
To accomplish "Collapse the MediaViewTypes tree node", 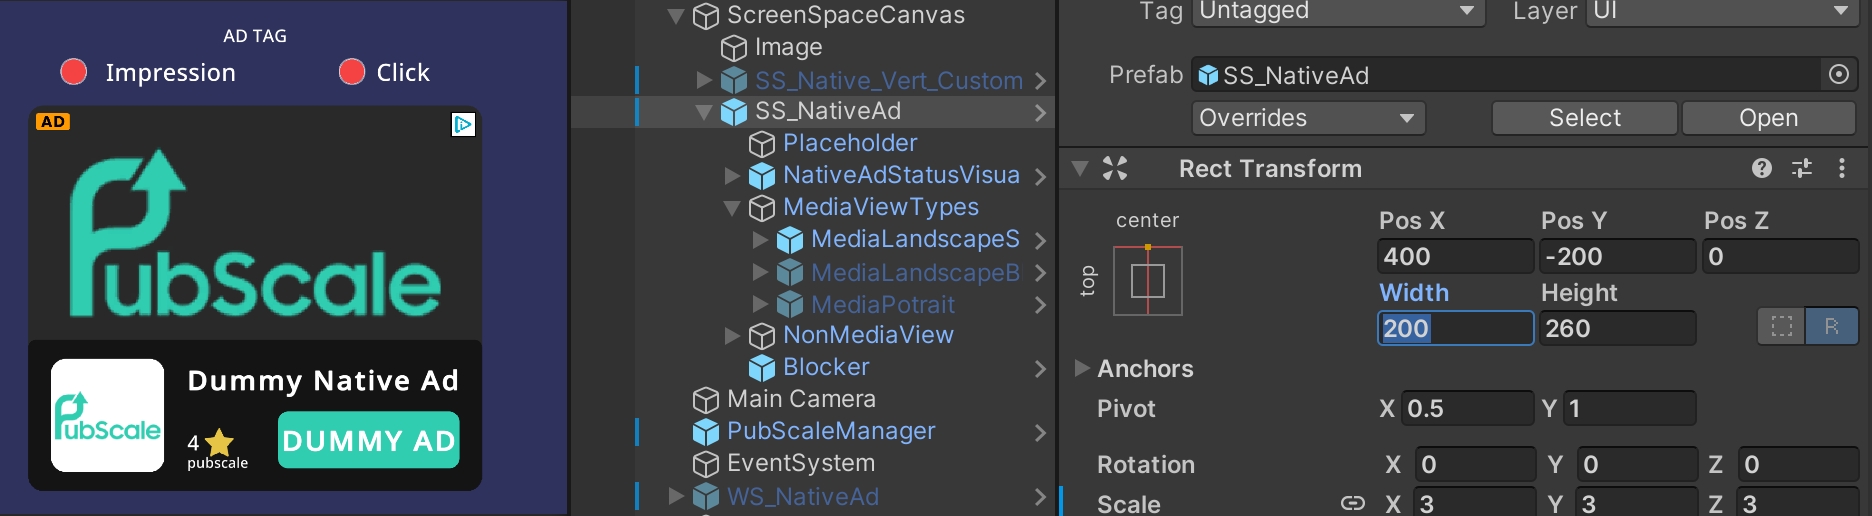I will click(x=732, y=208).
